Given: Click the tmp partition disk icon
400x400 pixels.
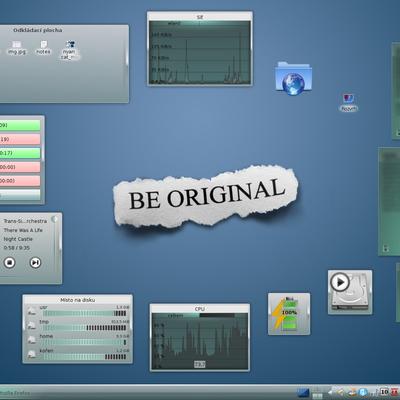Looking at the screenshot, I should 32,326.
